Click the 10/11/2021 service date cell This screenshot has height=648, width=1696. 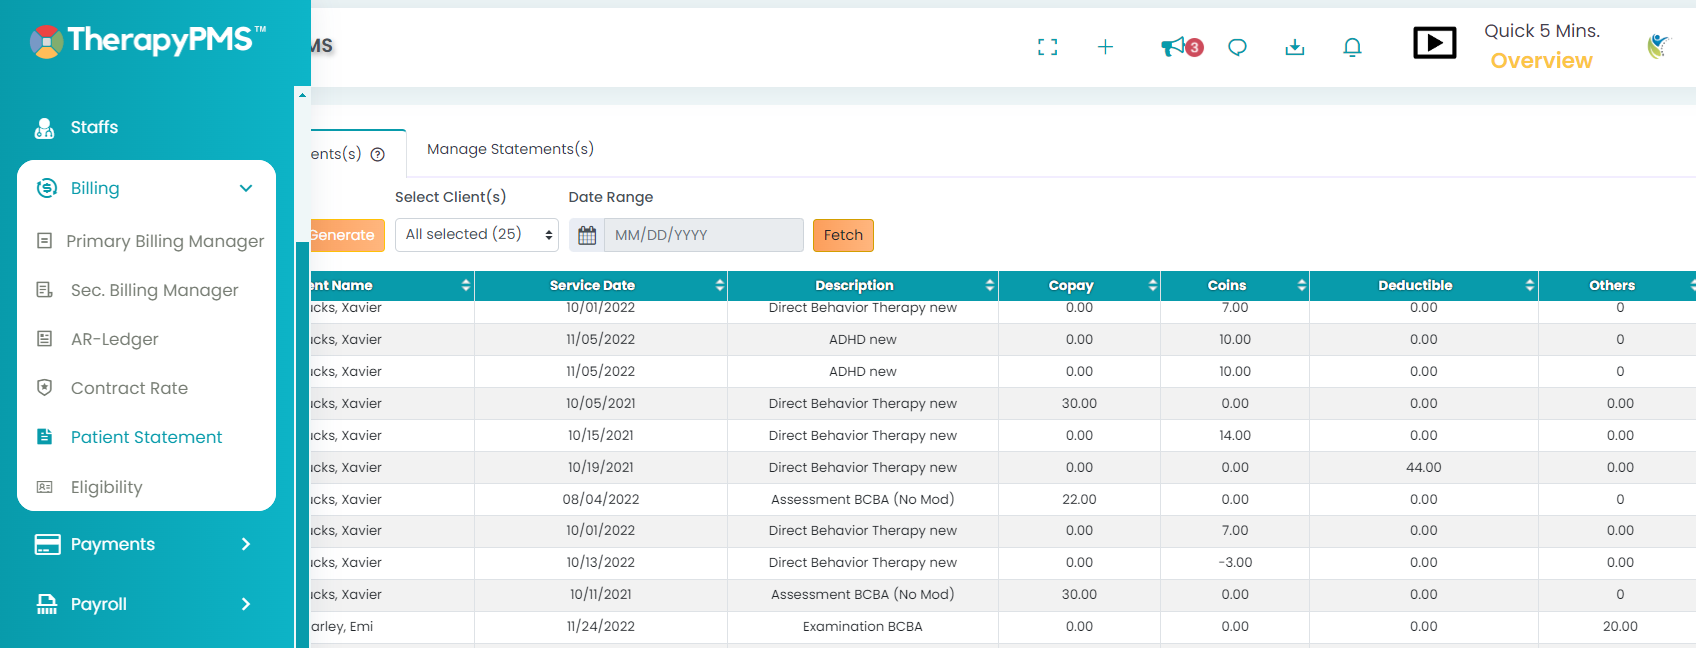click(x=601, y=594)
